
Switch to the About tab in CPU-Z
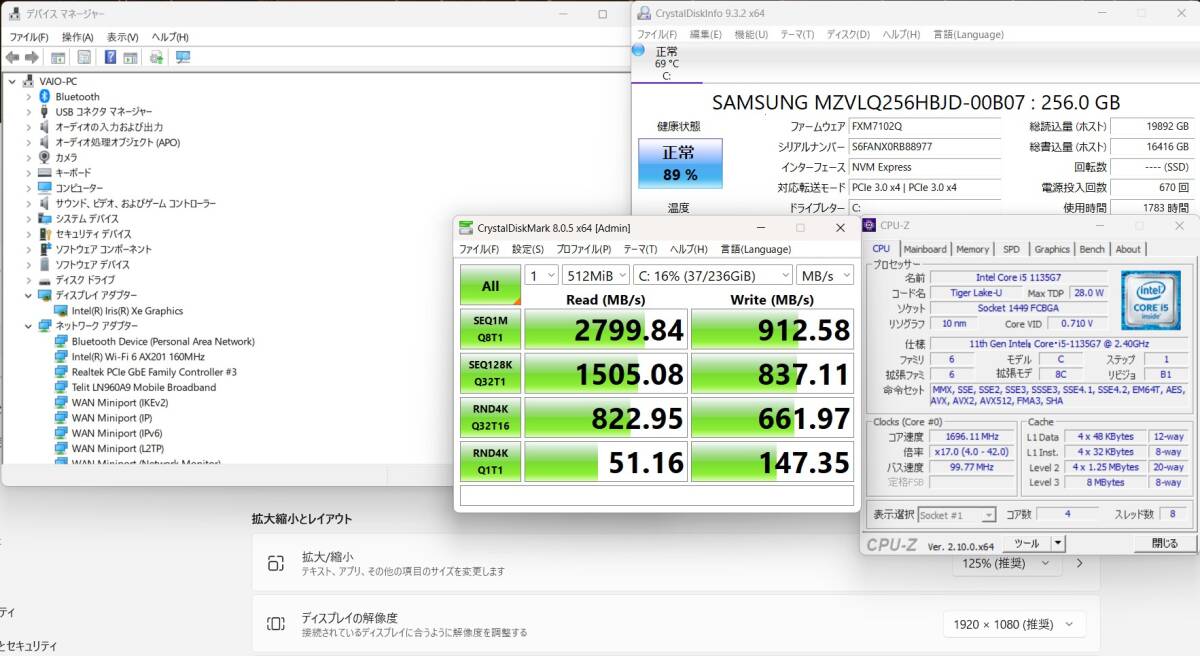click(x=1128, y=249)
